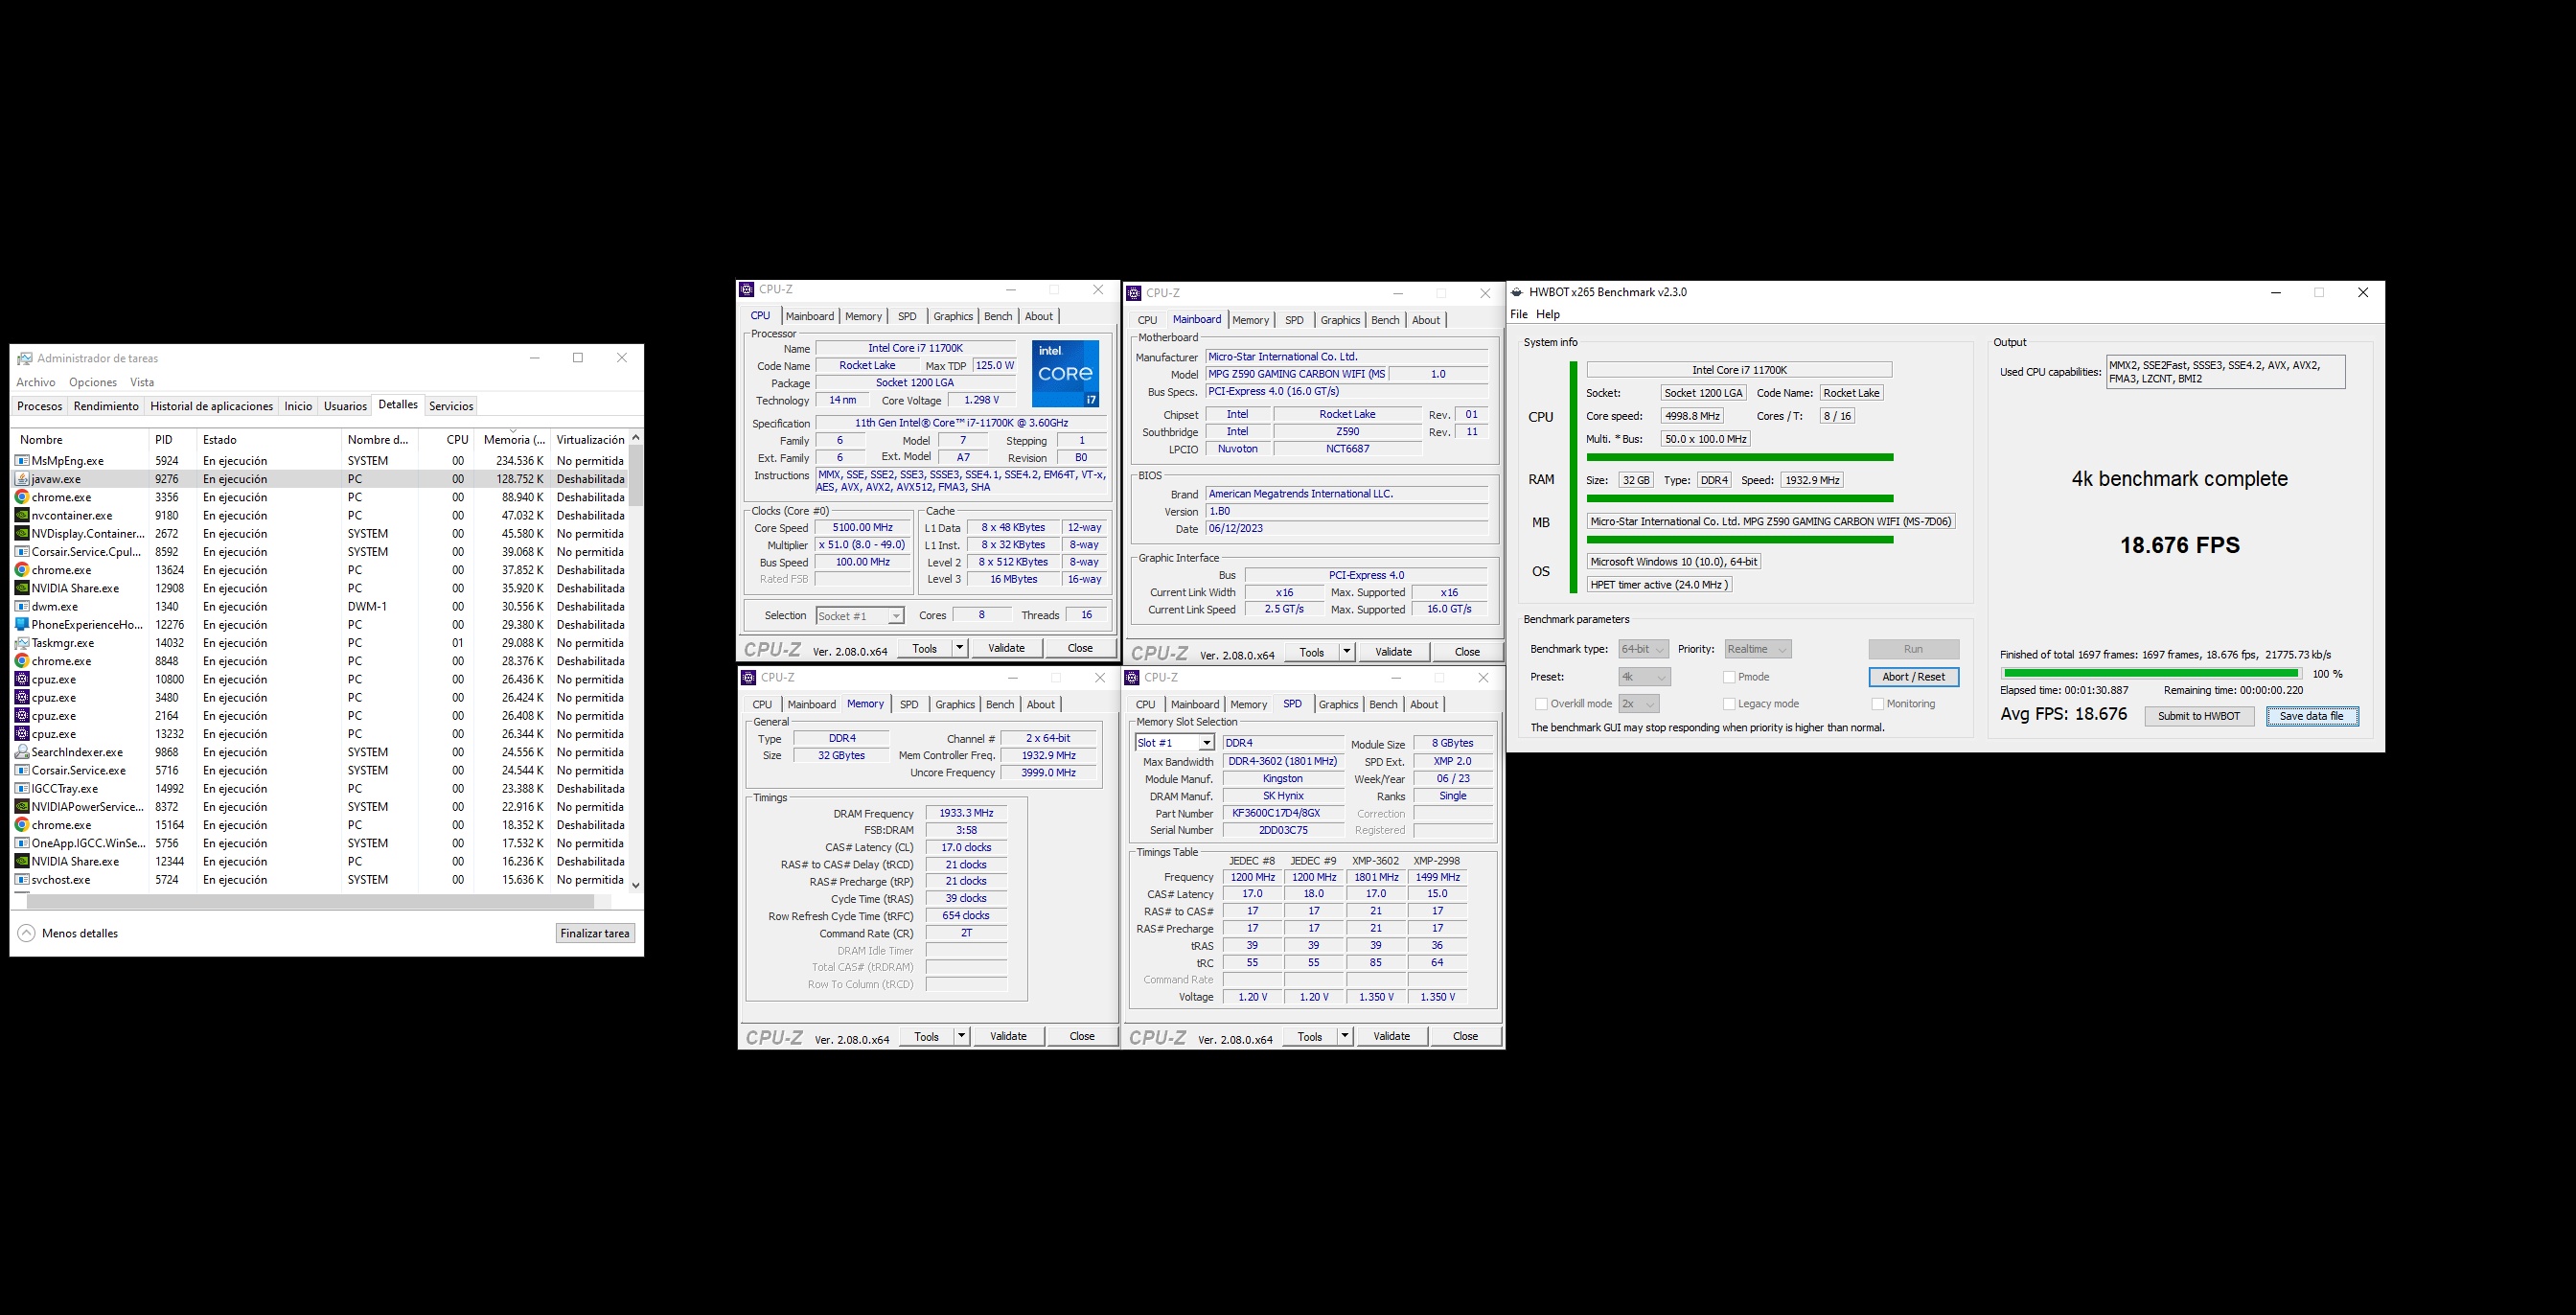The width and height of the screenshot is (2576, 1315).
Task: Click Submit to HWBOT button
Action: 2199,716
